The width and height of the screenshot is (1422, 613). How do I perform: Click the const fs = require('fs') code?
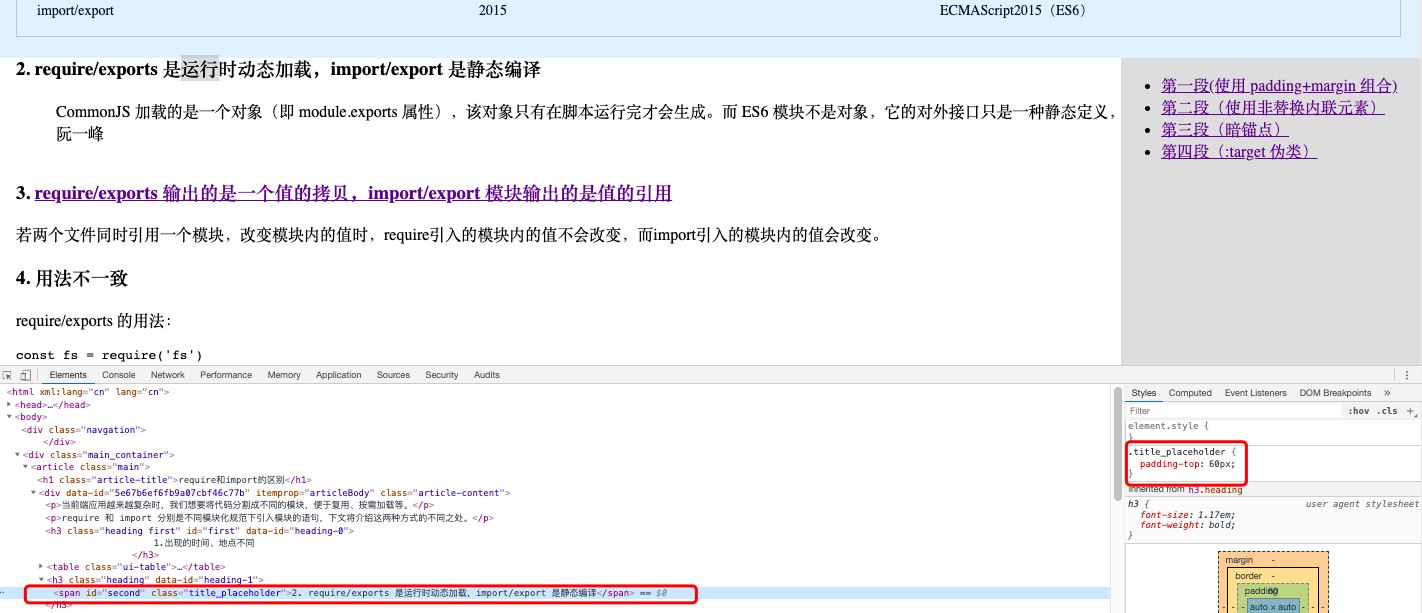pyautogui.click(x=109, y=355)
